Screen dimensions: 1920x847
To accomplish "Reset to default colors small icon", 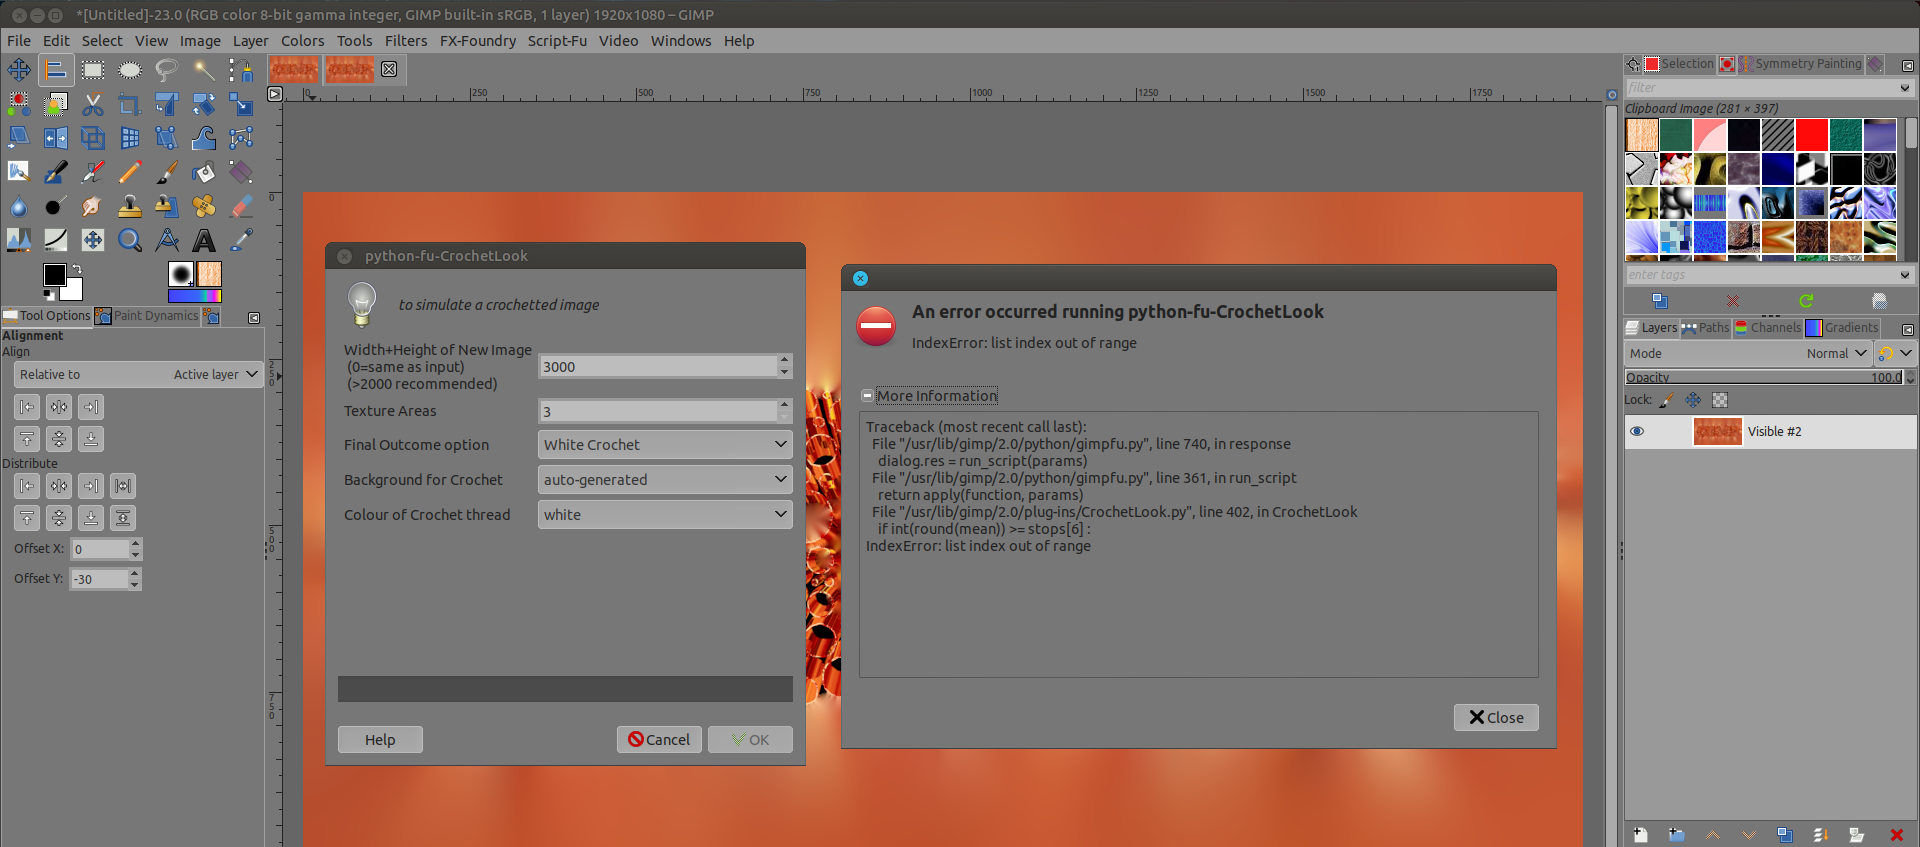I will tap(48, 294).
